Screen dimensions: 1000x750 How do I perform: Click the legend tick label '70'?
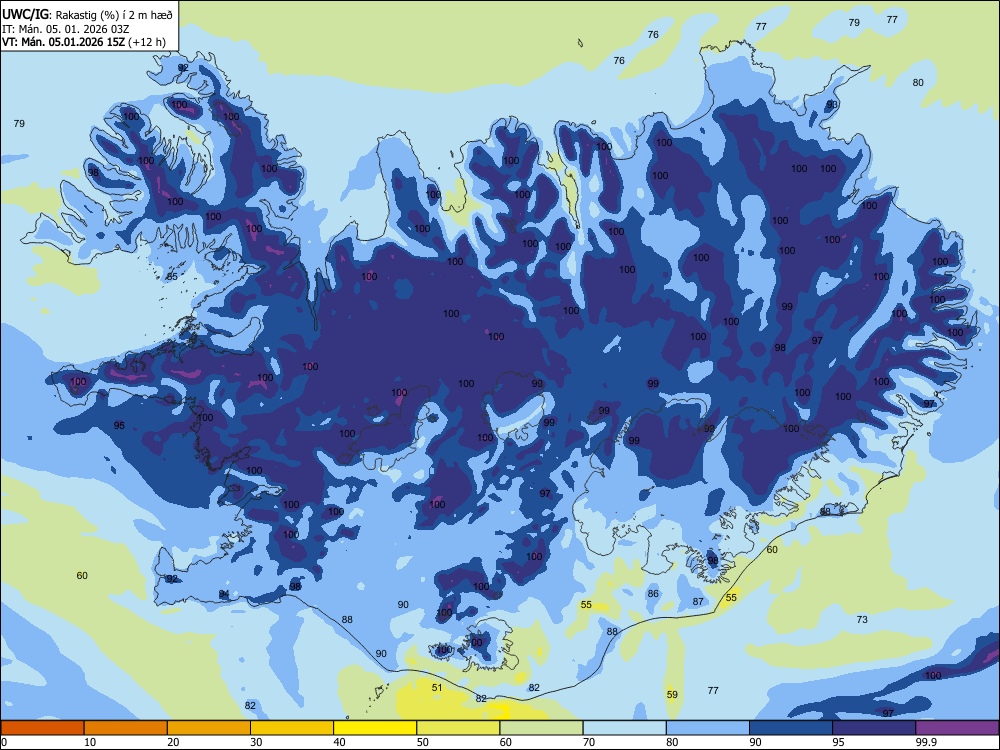pos(589,742)
